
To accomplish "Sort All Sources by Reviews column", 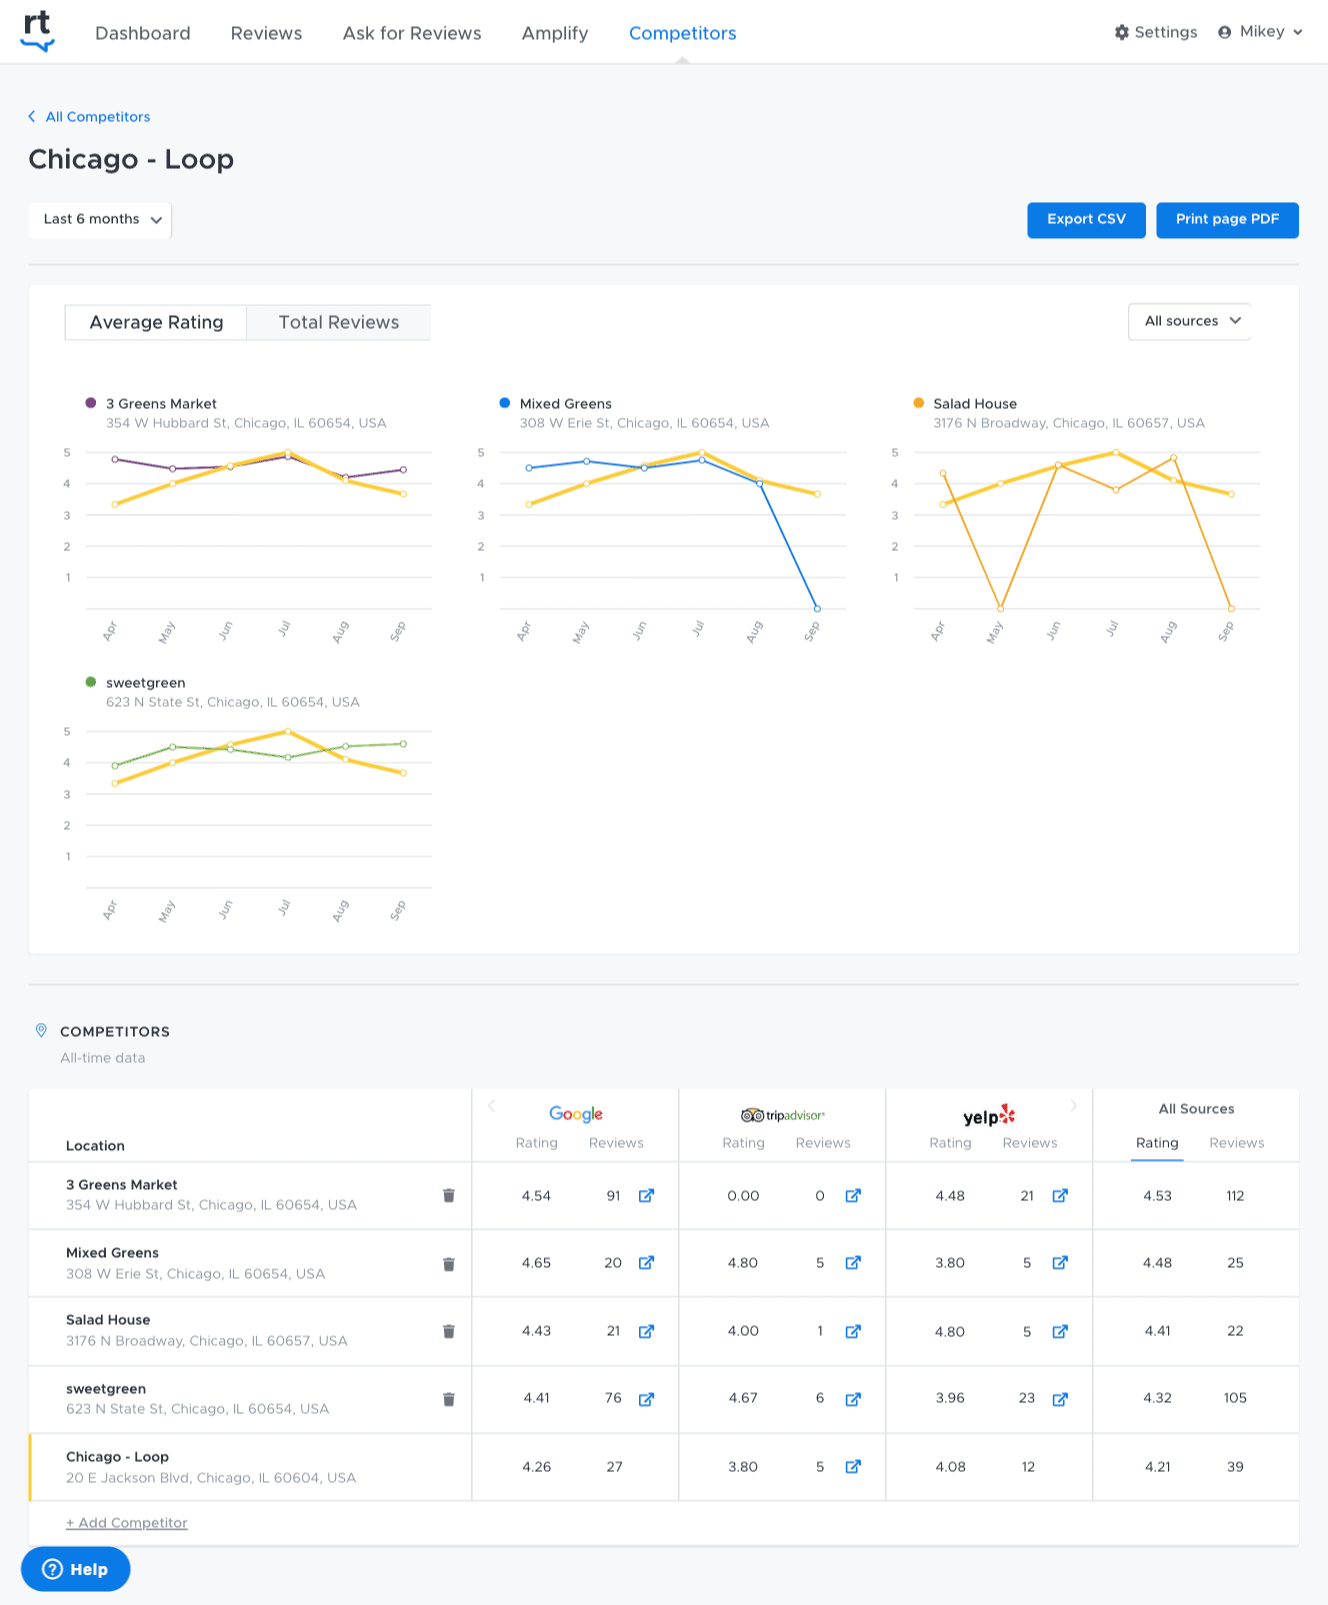I will click(x=1236, y=1143).
